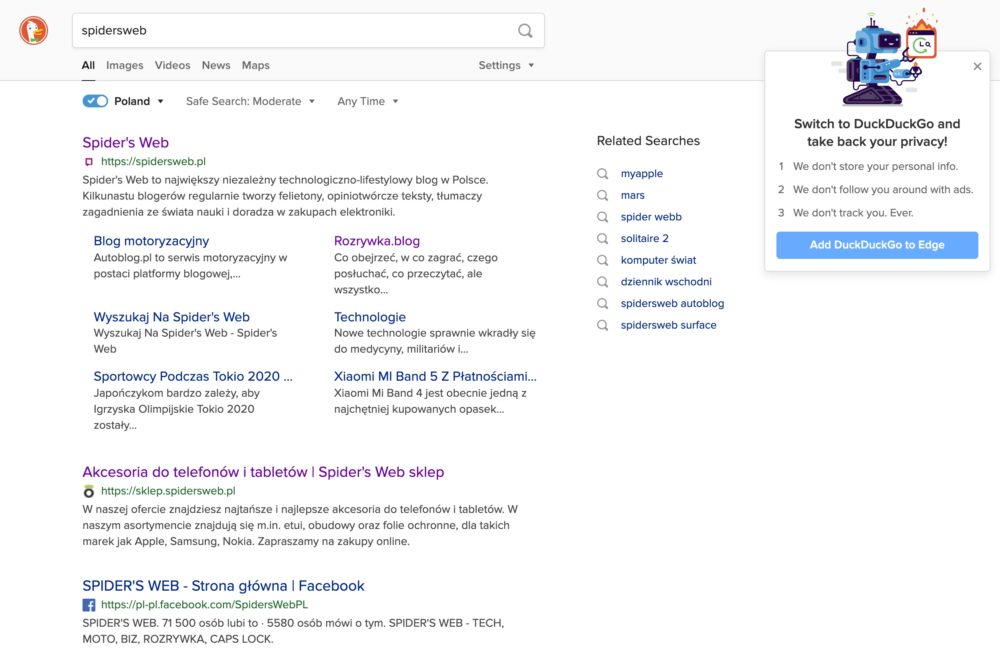Screen dimensions: 1000x666
Task: Search related term spidersweb surface
Action: (668, 325)
